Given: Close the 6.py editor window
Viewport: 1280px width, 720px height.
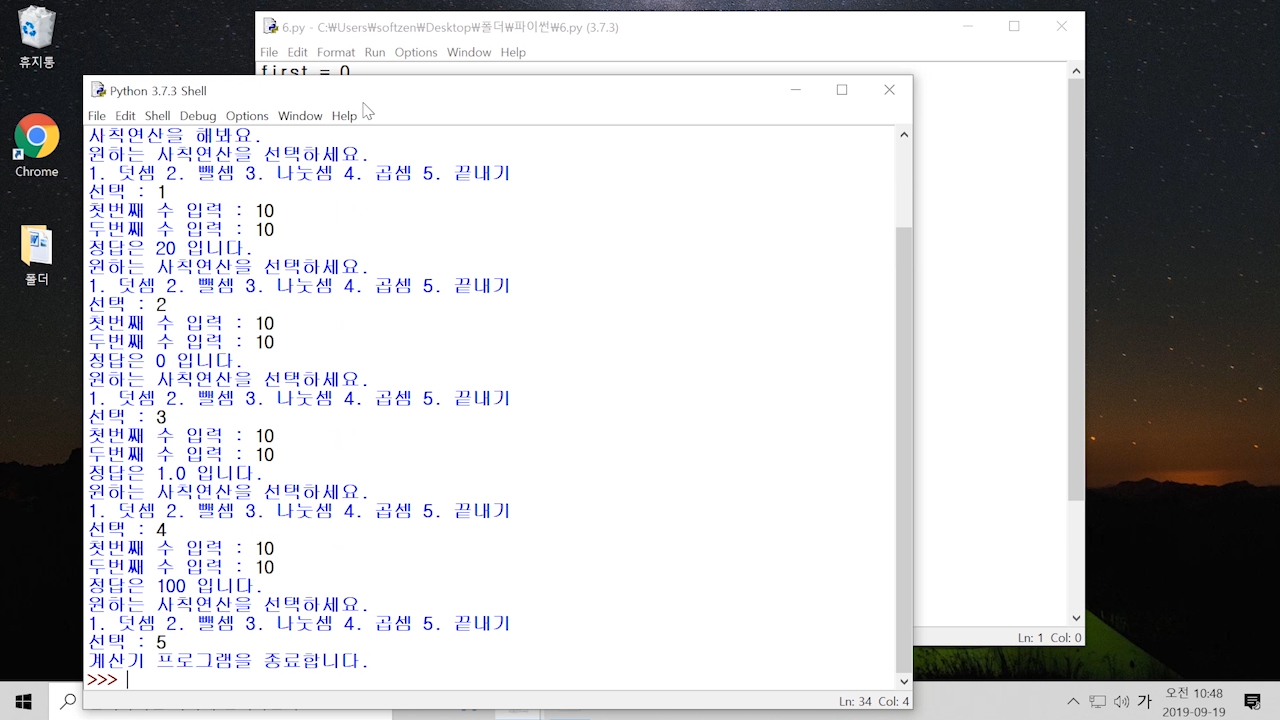Looking at the screenshot, I should click(1062, 26).
